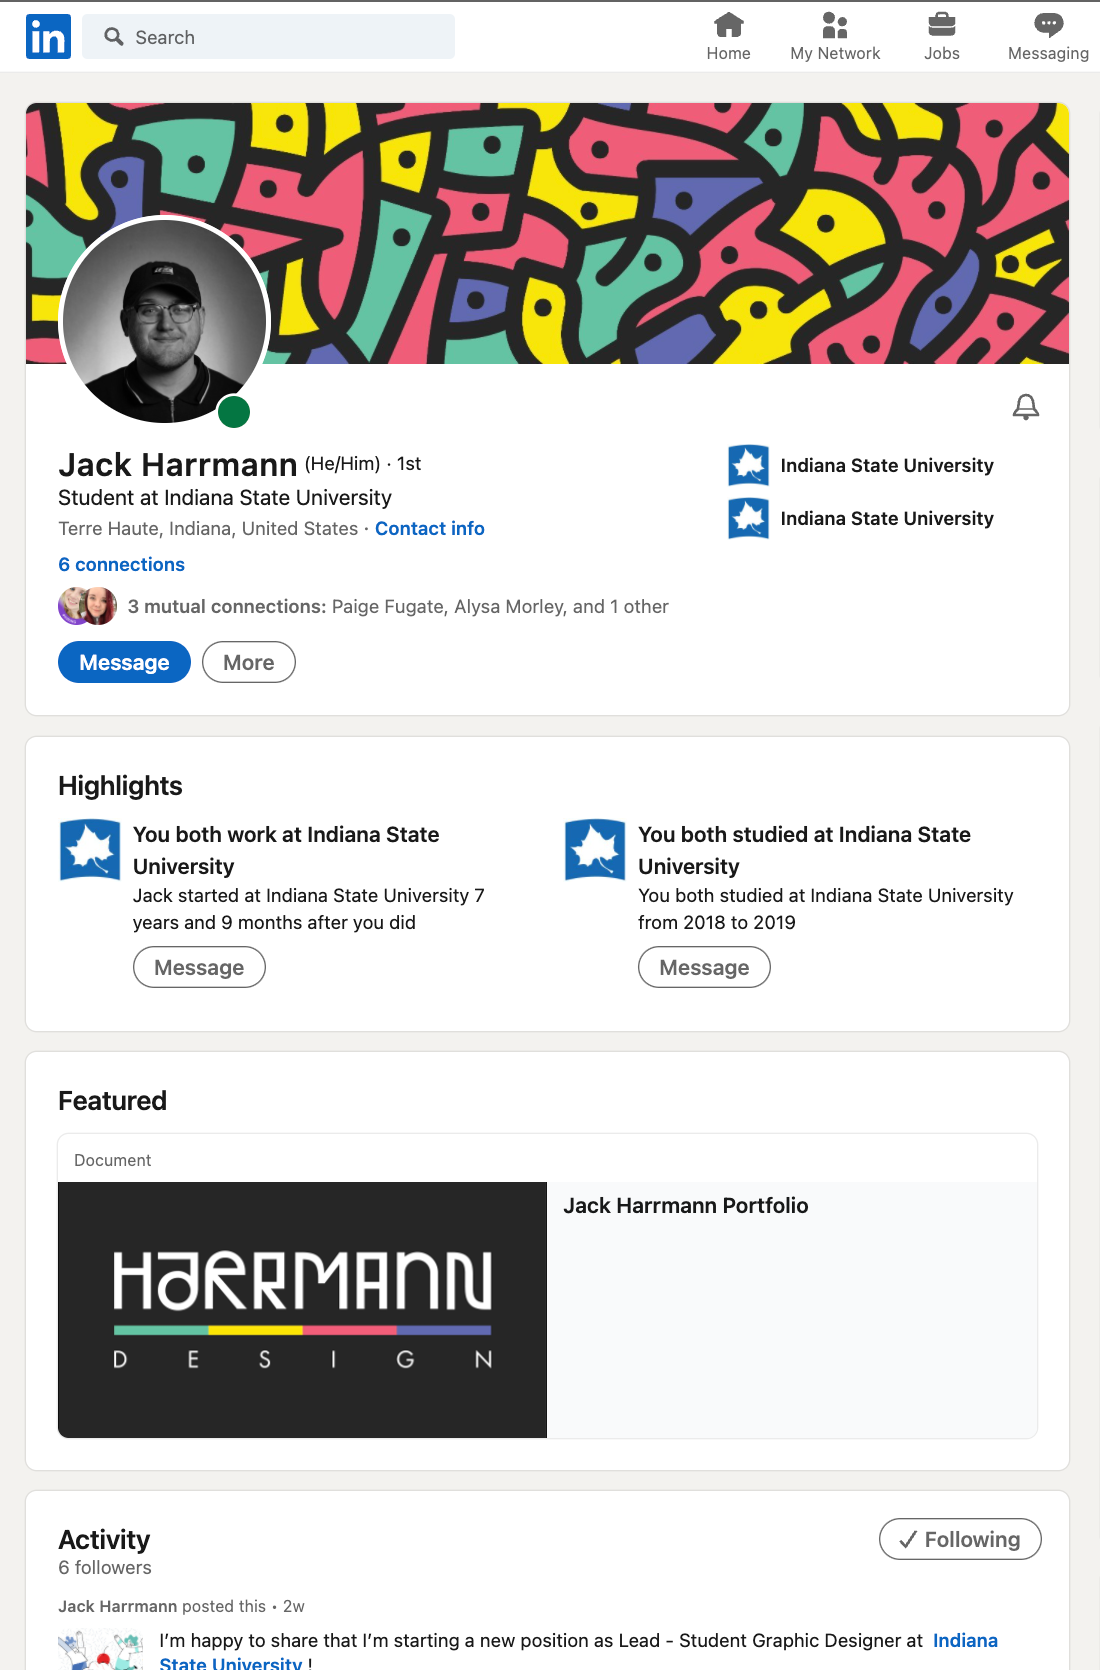Click the notification bell icon on profile
Viewport: 1100px width, 1670px height.
click(x=1026, y=407)
